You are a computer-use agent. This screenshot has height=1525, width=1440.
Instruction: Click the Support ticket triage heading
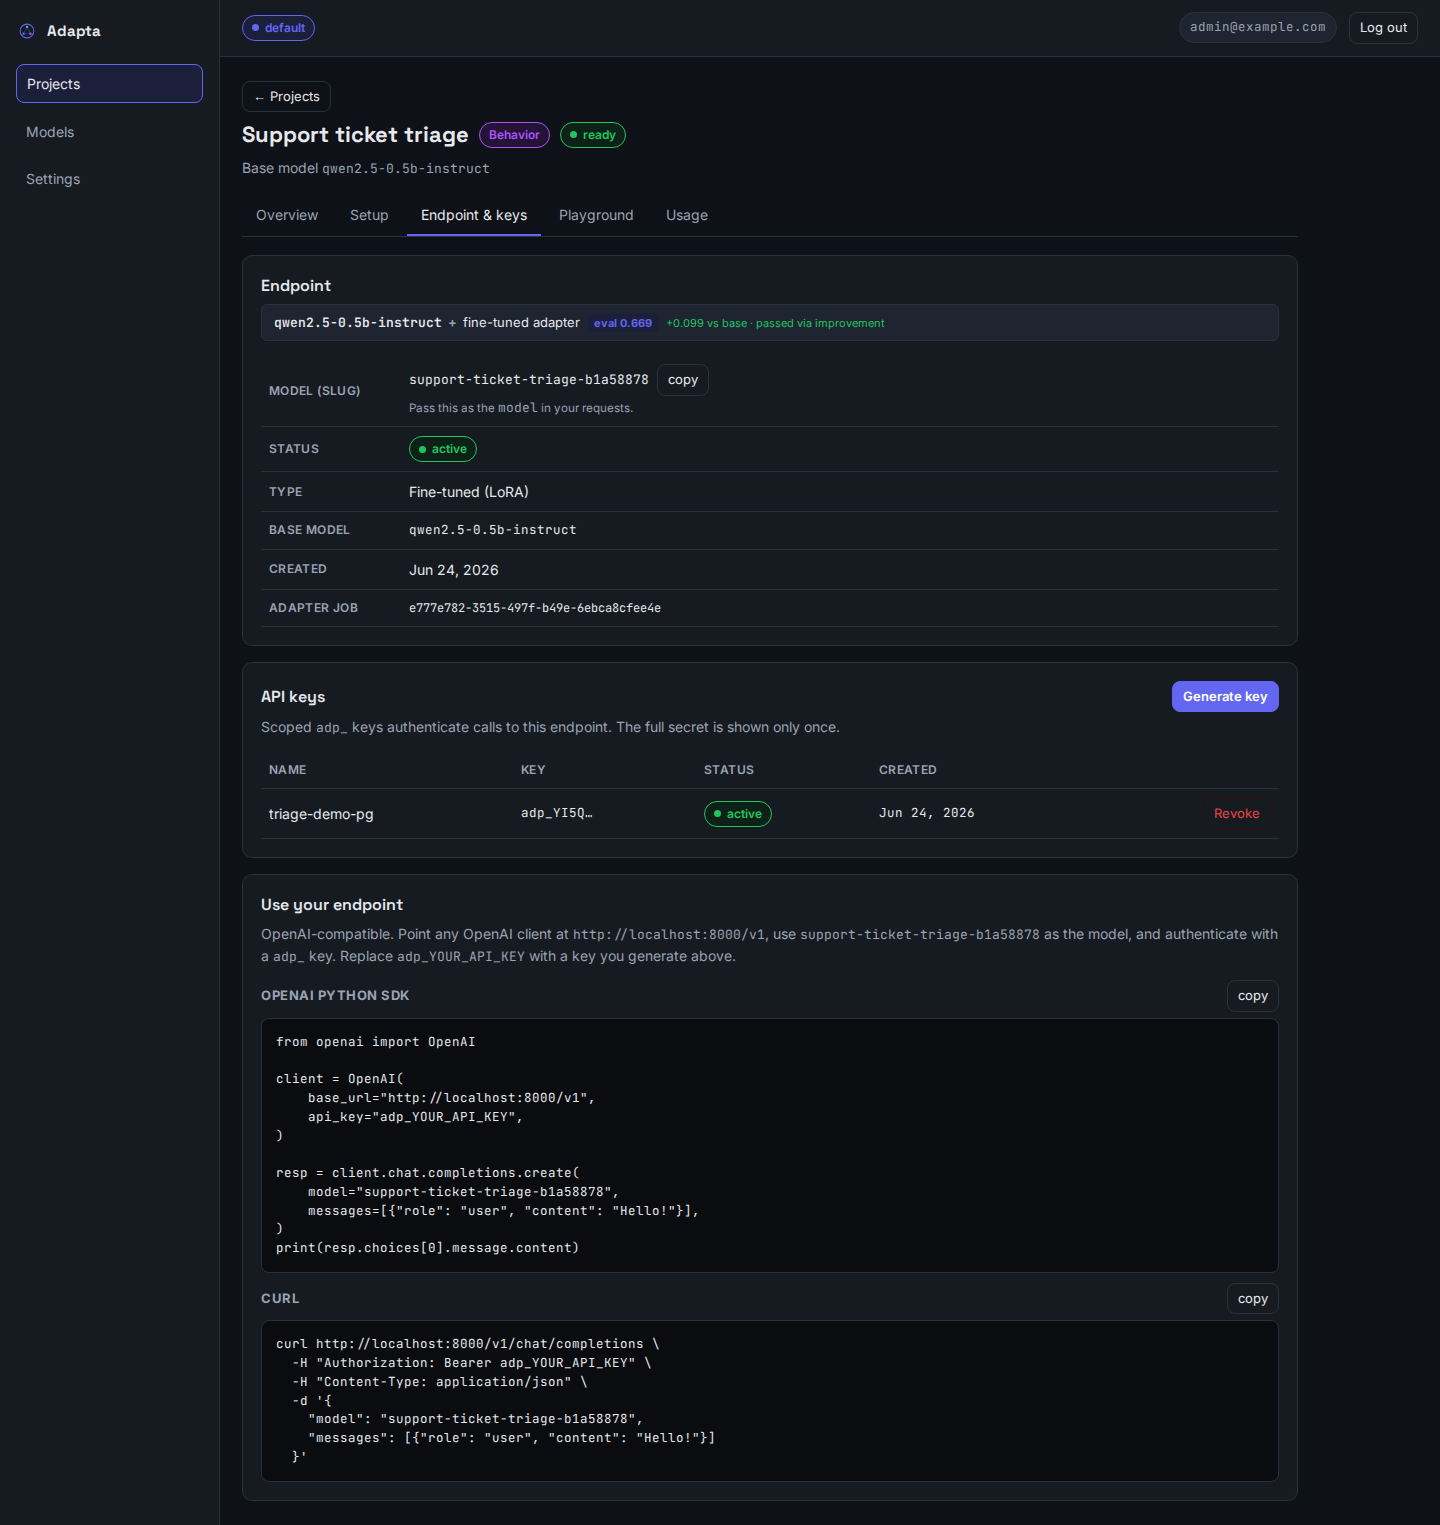355,135
